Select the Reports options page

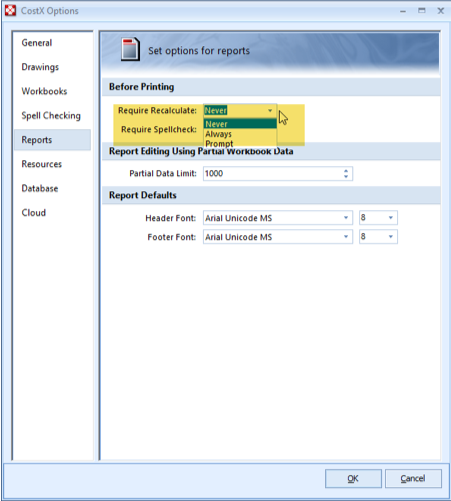52,140
